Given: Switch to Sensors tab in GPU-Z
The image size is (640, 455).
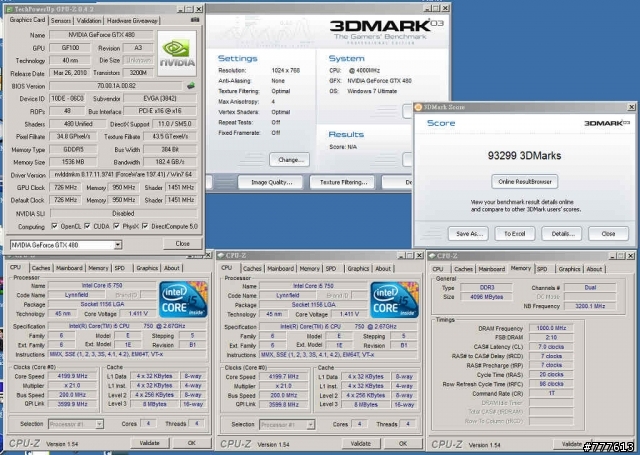Looking at the screenshot, I should (61, 20).
